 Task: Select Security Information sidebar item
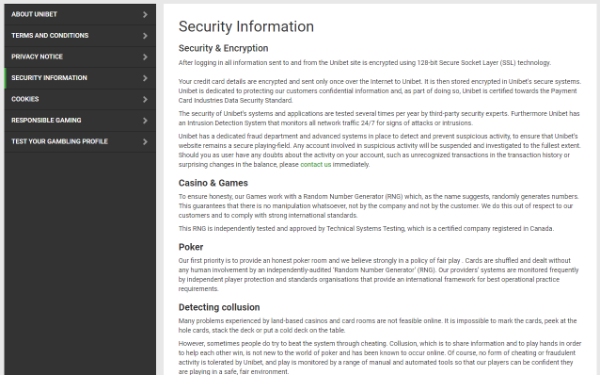[80, 78]
